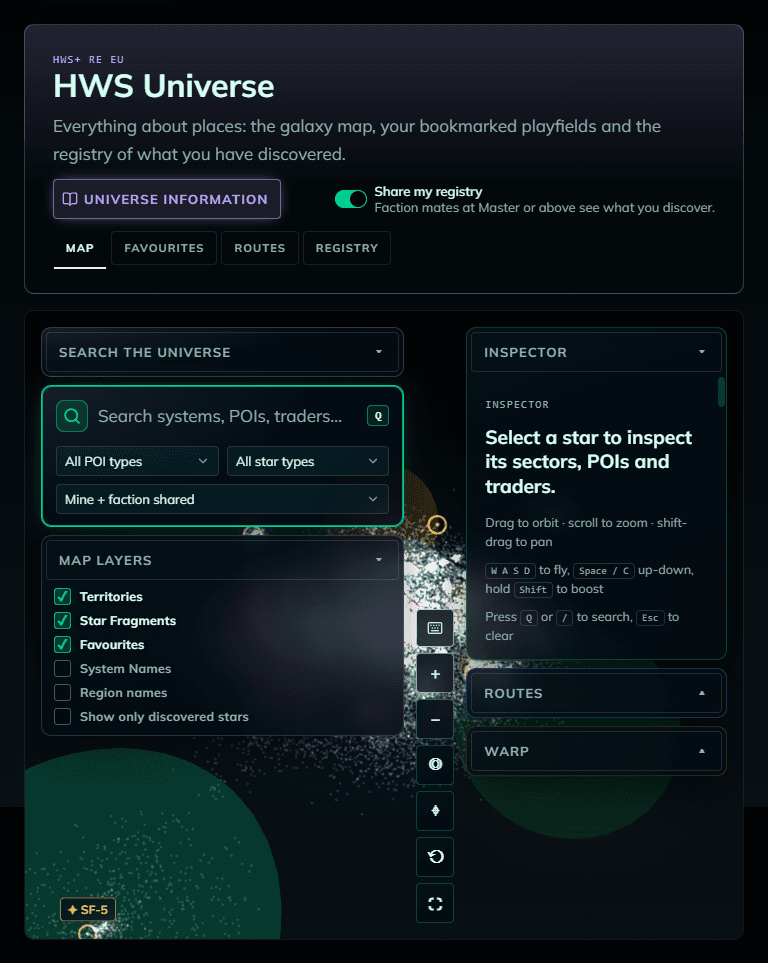This screenshot has width=768, height=963.
Task: Open the Routes tab
Action: (x=260, y=248)
